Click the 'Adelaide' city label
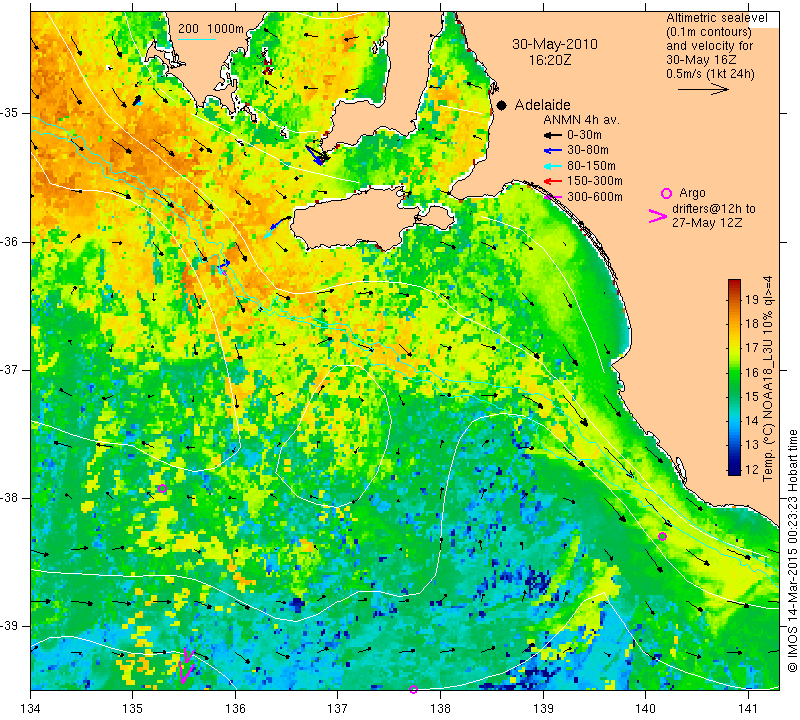800x720 pixels. click(x=542, y=105)
